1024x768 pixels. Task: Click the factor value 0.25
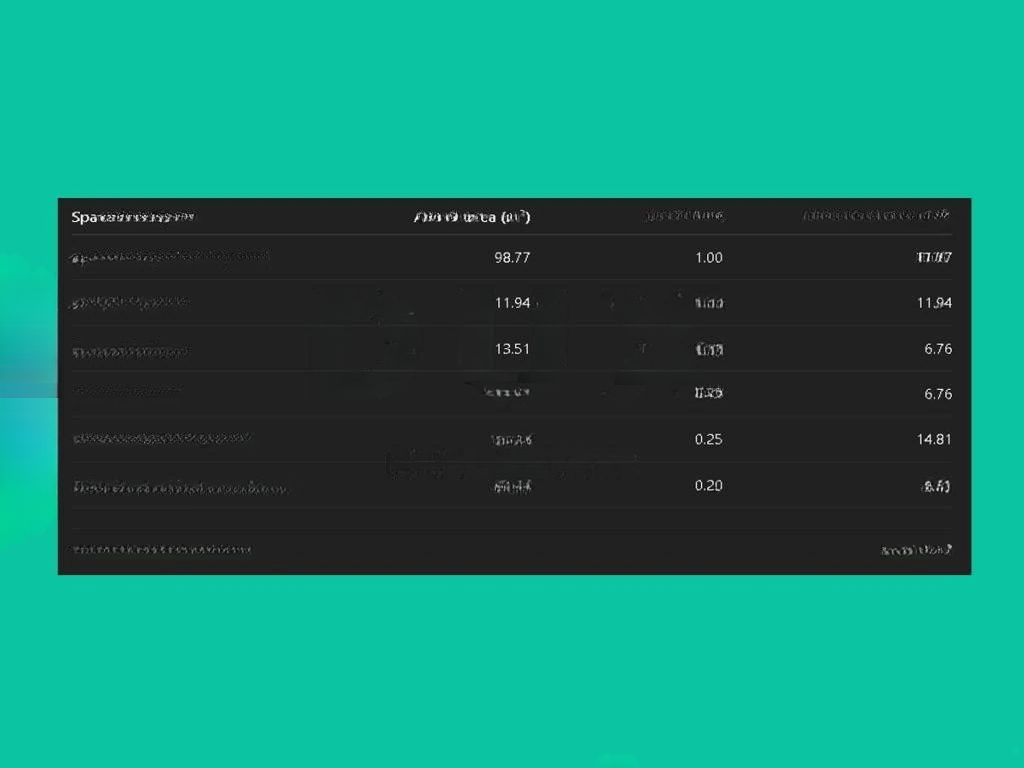[x=709, y=439]
